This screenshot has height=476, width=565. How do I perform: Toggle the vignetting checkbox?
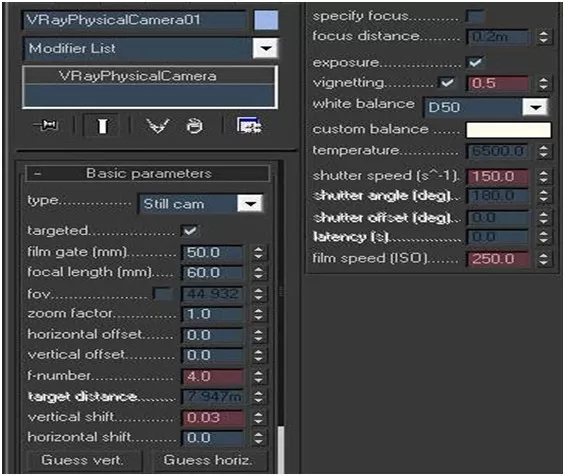coord(447,83)
